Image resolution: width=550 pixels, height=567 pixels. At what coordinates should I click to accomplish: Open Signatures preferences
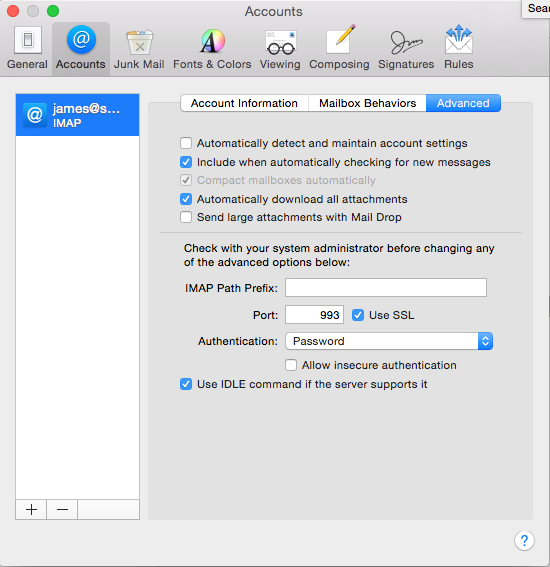coord(406,48)
